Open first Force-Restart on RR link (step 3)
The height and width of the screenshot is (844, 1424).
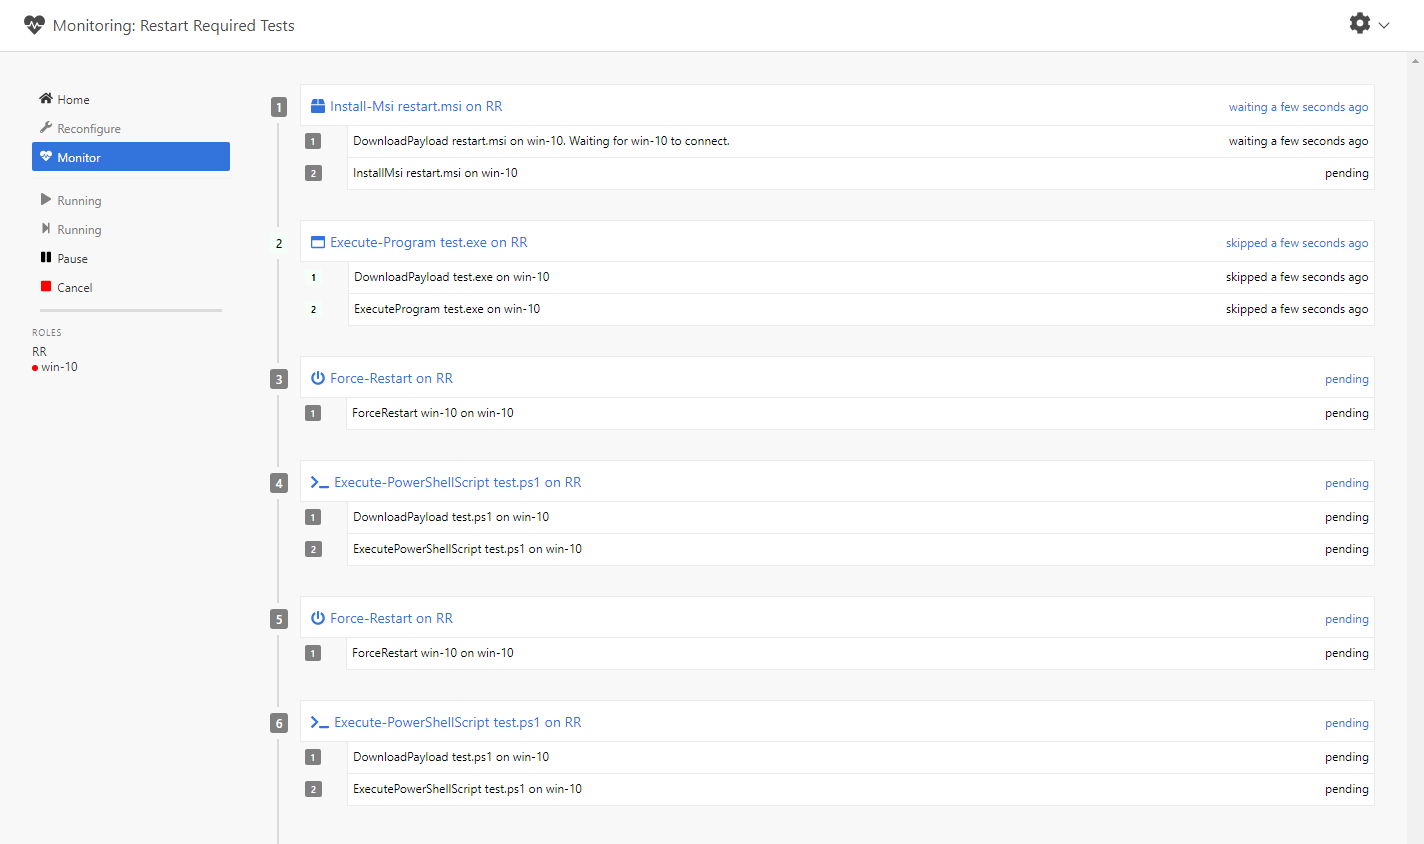coord(391,378)
